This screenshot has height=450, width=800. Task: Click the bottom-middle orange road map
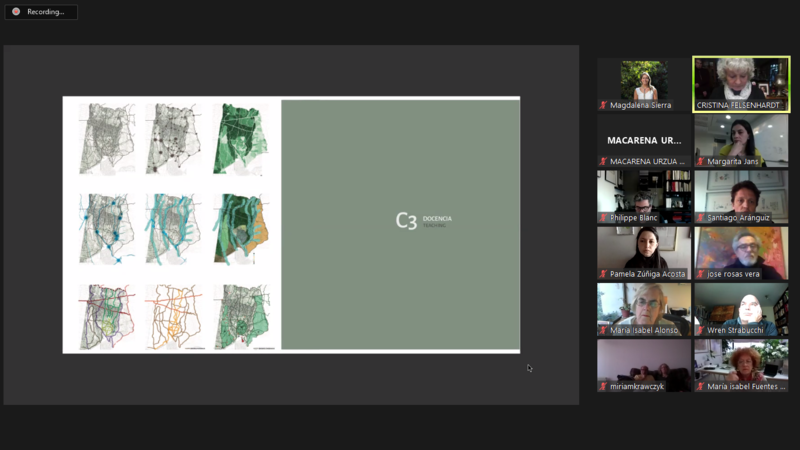(x=172, y=317)
